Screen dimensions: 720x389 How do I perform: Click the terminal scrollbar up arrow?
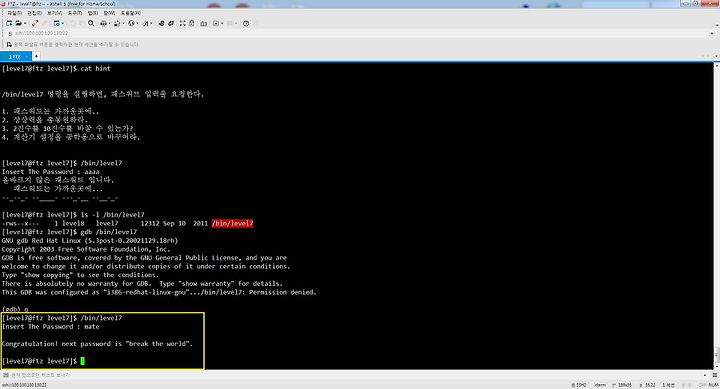(717, 66)
